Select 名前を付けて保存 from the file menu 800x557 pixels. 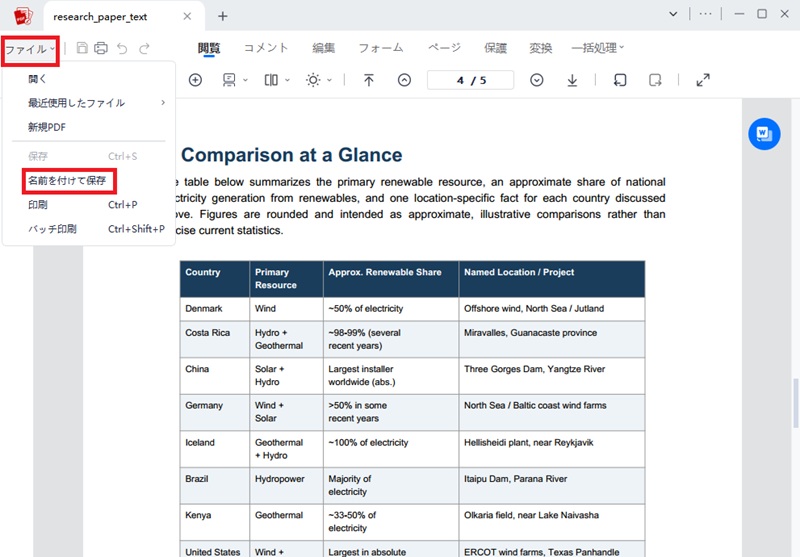pyautogui.click(x=67, y=181)
